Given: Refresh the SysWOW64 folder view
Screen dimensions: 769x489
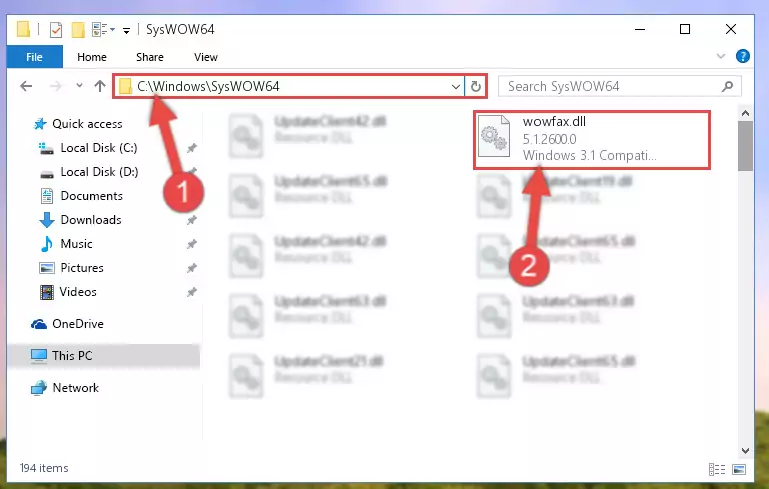Looking at the screenshot, I should 475,87.
